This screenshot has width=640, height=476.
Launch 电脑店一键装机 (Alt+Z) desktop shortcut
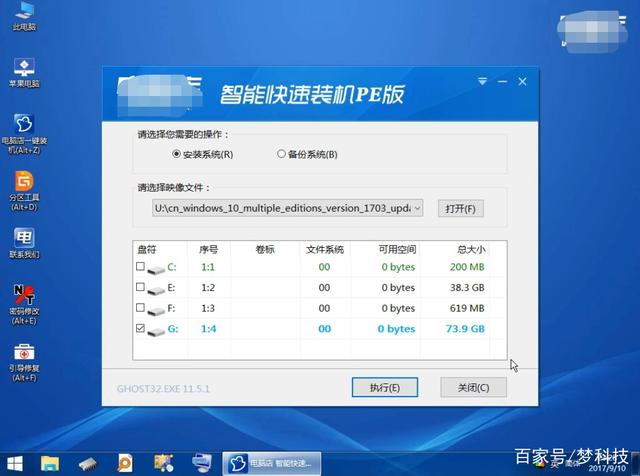pyautogui.click(x=24, y=133)
